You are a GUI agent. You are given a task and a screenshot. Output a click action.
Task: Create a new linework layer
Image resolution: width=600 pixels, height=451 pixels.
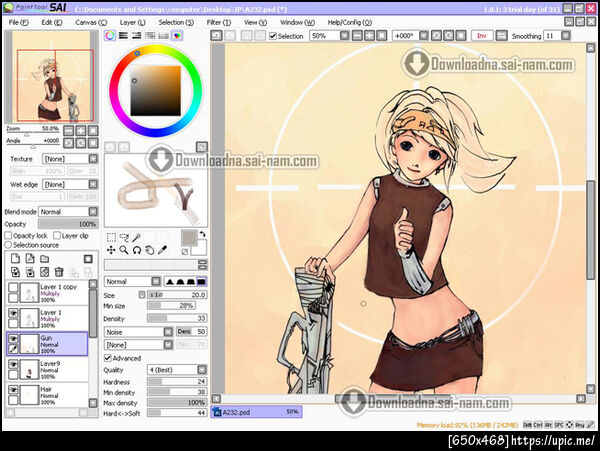coord(30,259)
